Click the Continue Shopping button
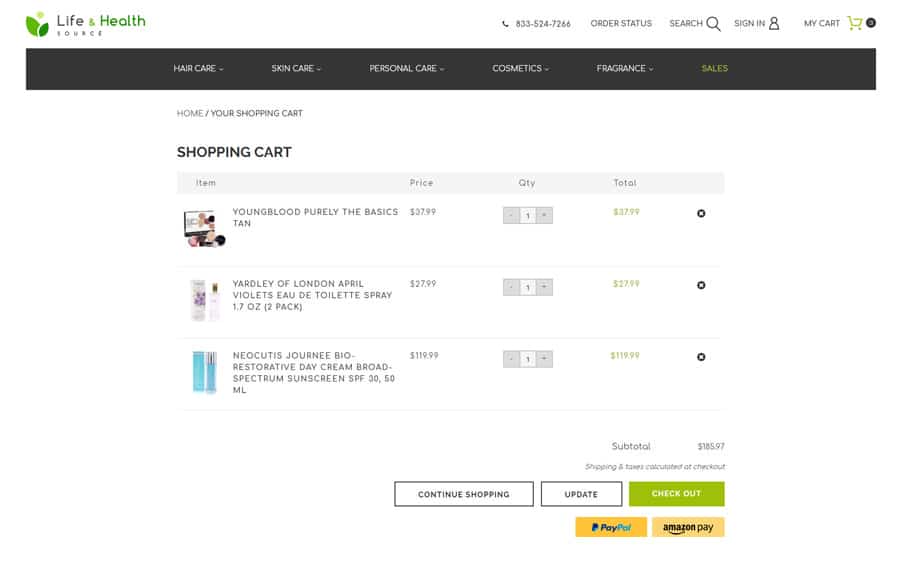The width and height of the screenshot is (900, 568). click(463, 494)
